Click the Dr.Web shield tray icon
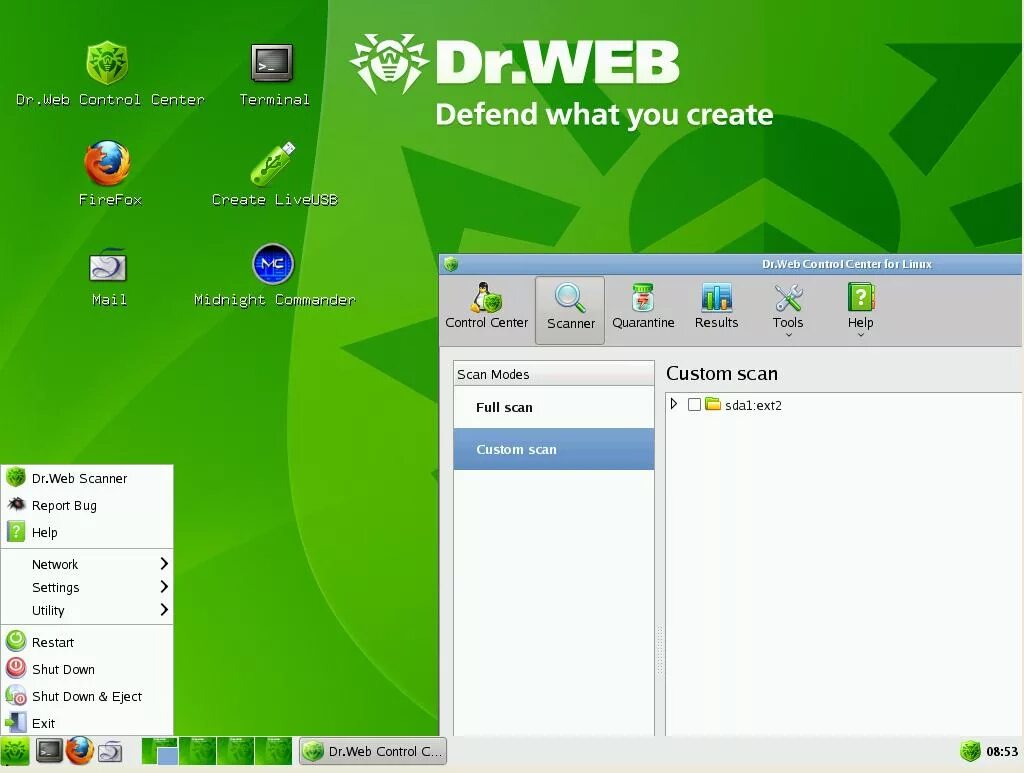This screenshot has width=1024, height=773. [970, 751]
